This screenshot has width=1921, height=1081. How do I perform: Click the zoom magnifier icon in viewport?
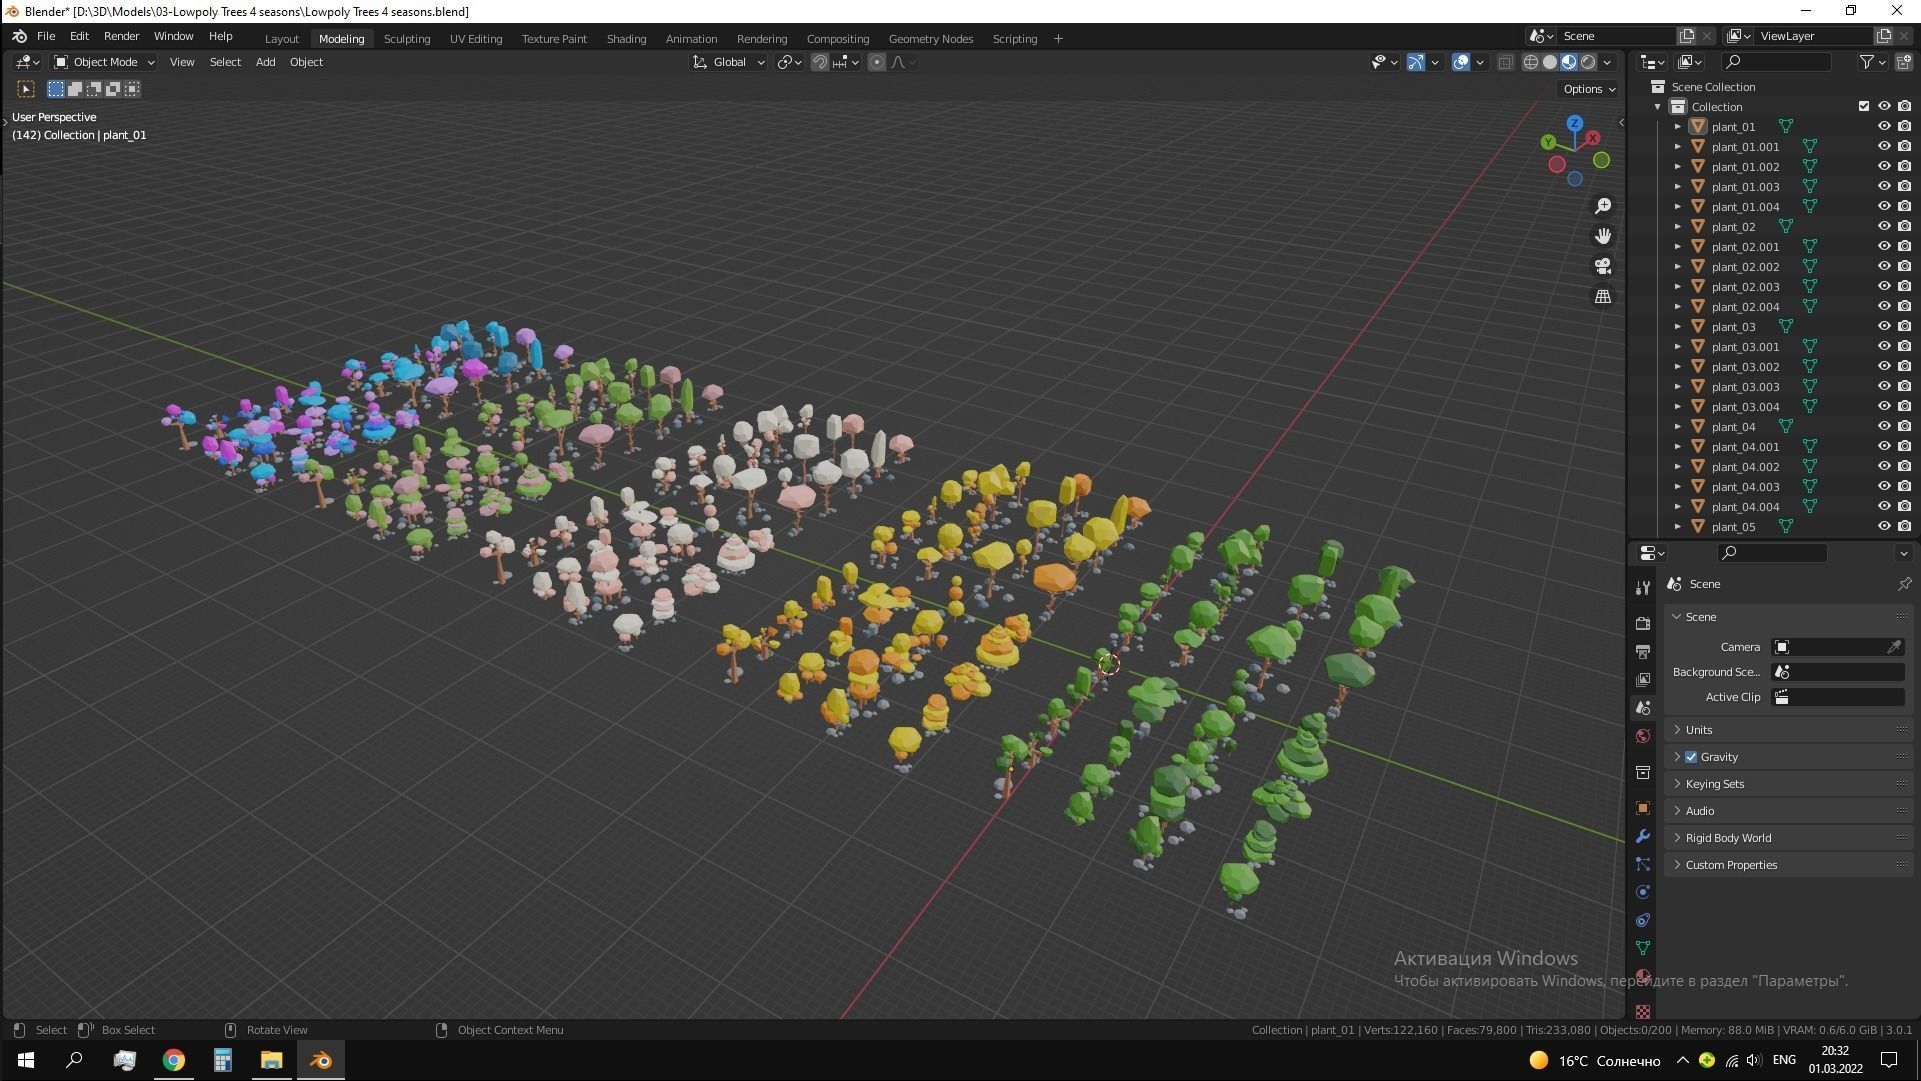point(1603,206)
